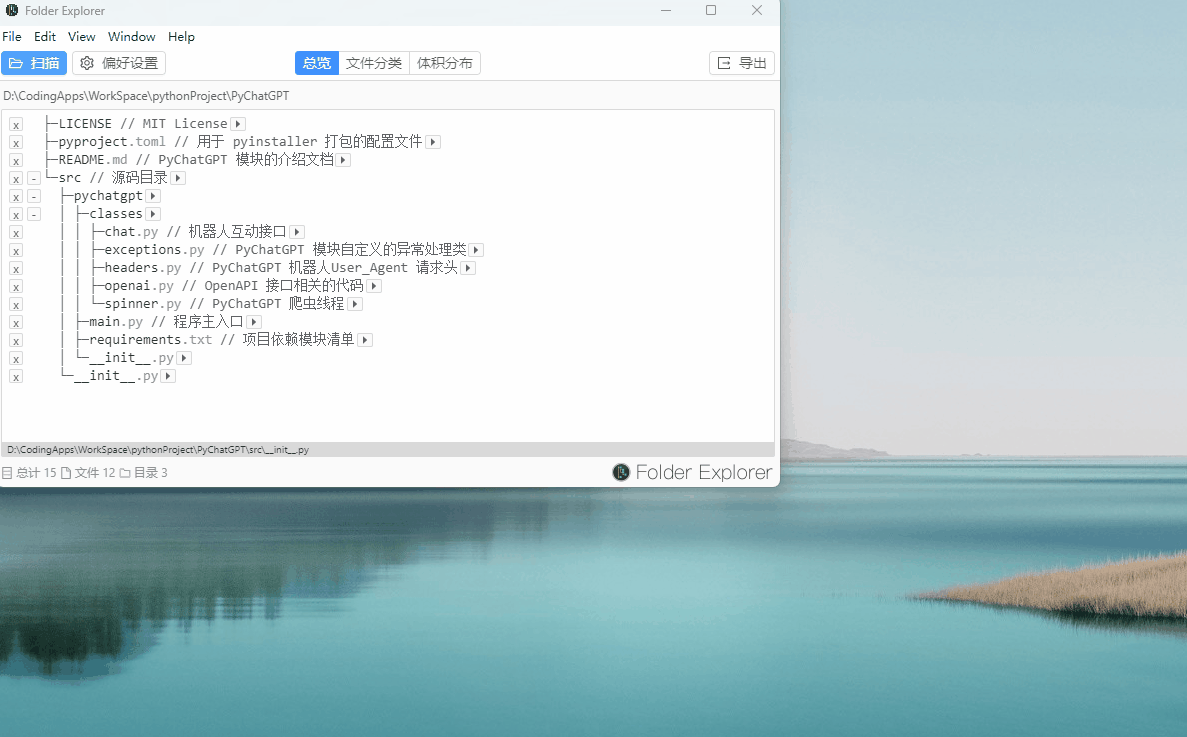Click arrow icon after requirements.txt comment
Screen dimensions: 1187x737
pos(365,341)
